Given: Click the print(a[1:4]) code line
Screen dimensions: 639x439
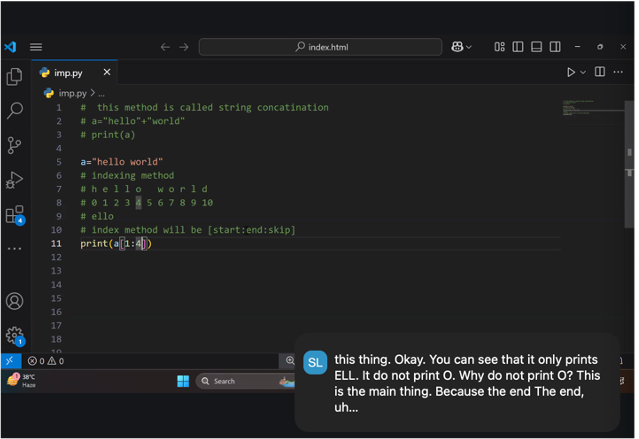Looking at the screenshot, I should click(x=116, y=244).
